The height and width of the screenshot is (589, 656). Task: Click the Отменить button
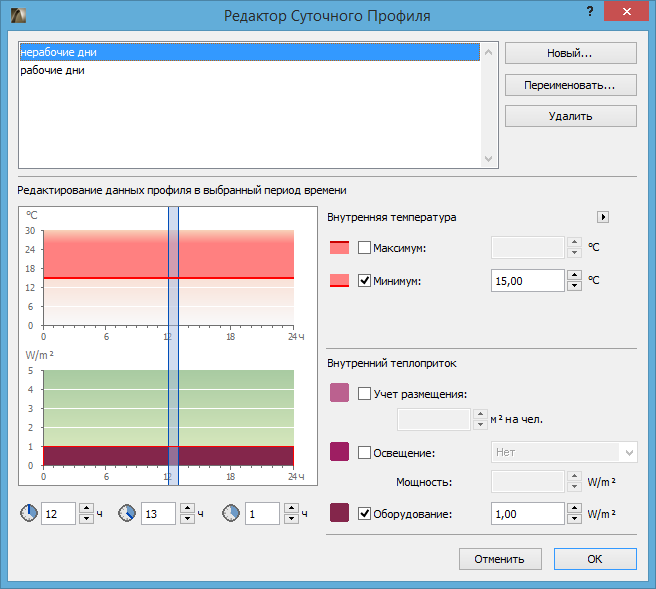(500, 559)
